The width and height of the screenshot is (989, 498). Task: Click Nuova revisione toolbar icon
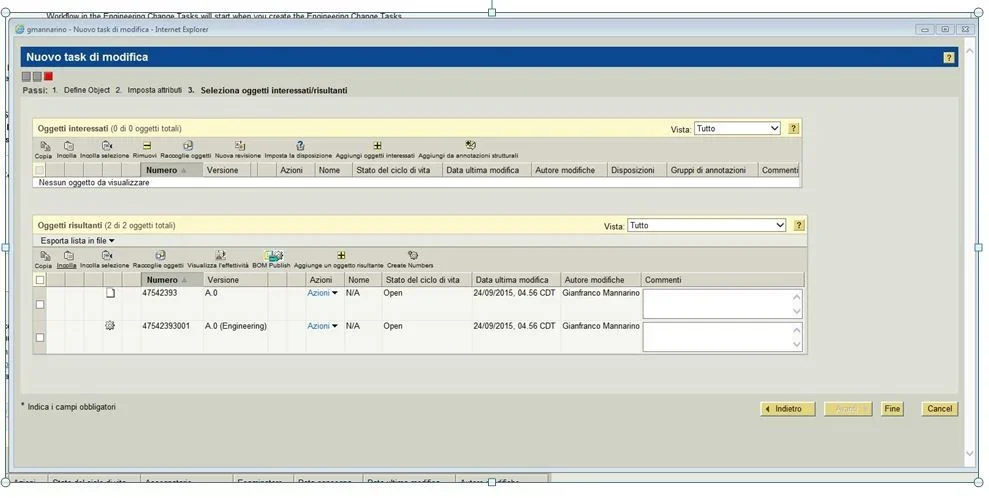coord(238,146)
